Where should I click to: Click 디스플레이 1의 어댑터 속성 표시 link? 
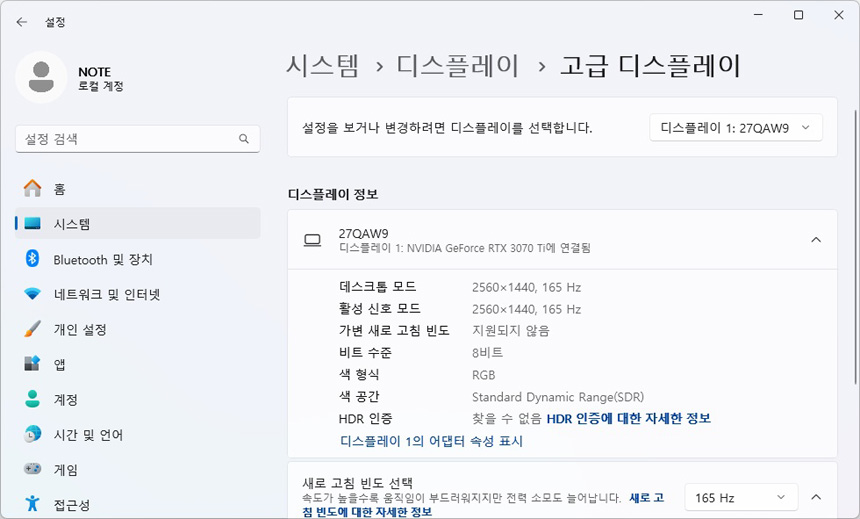coord(431,441)
